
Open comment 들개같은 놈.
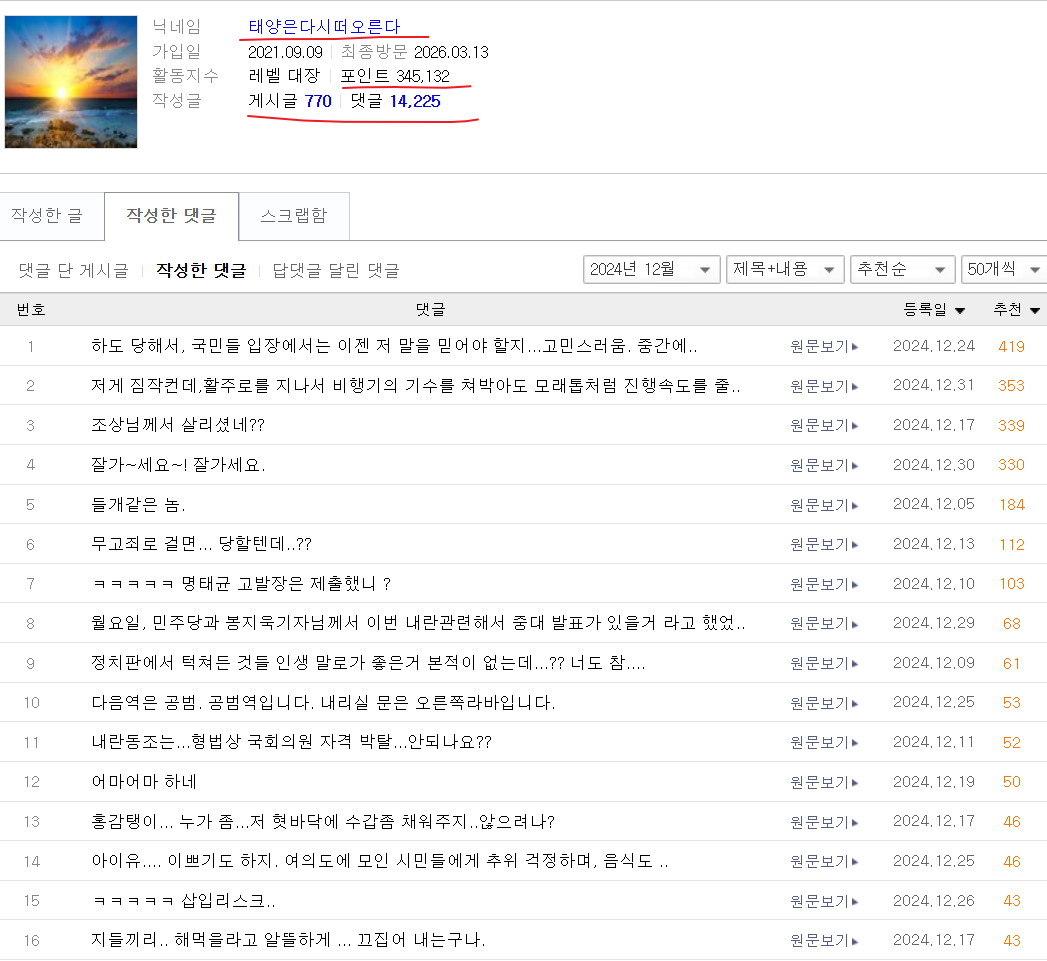138,504
